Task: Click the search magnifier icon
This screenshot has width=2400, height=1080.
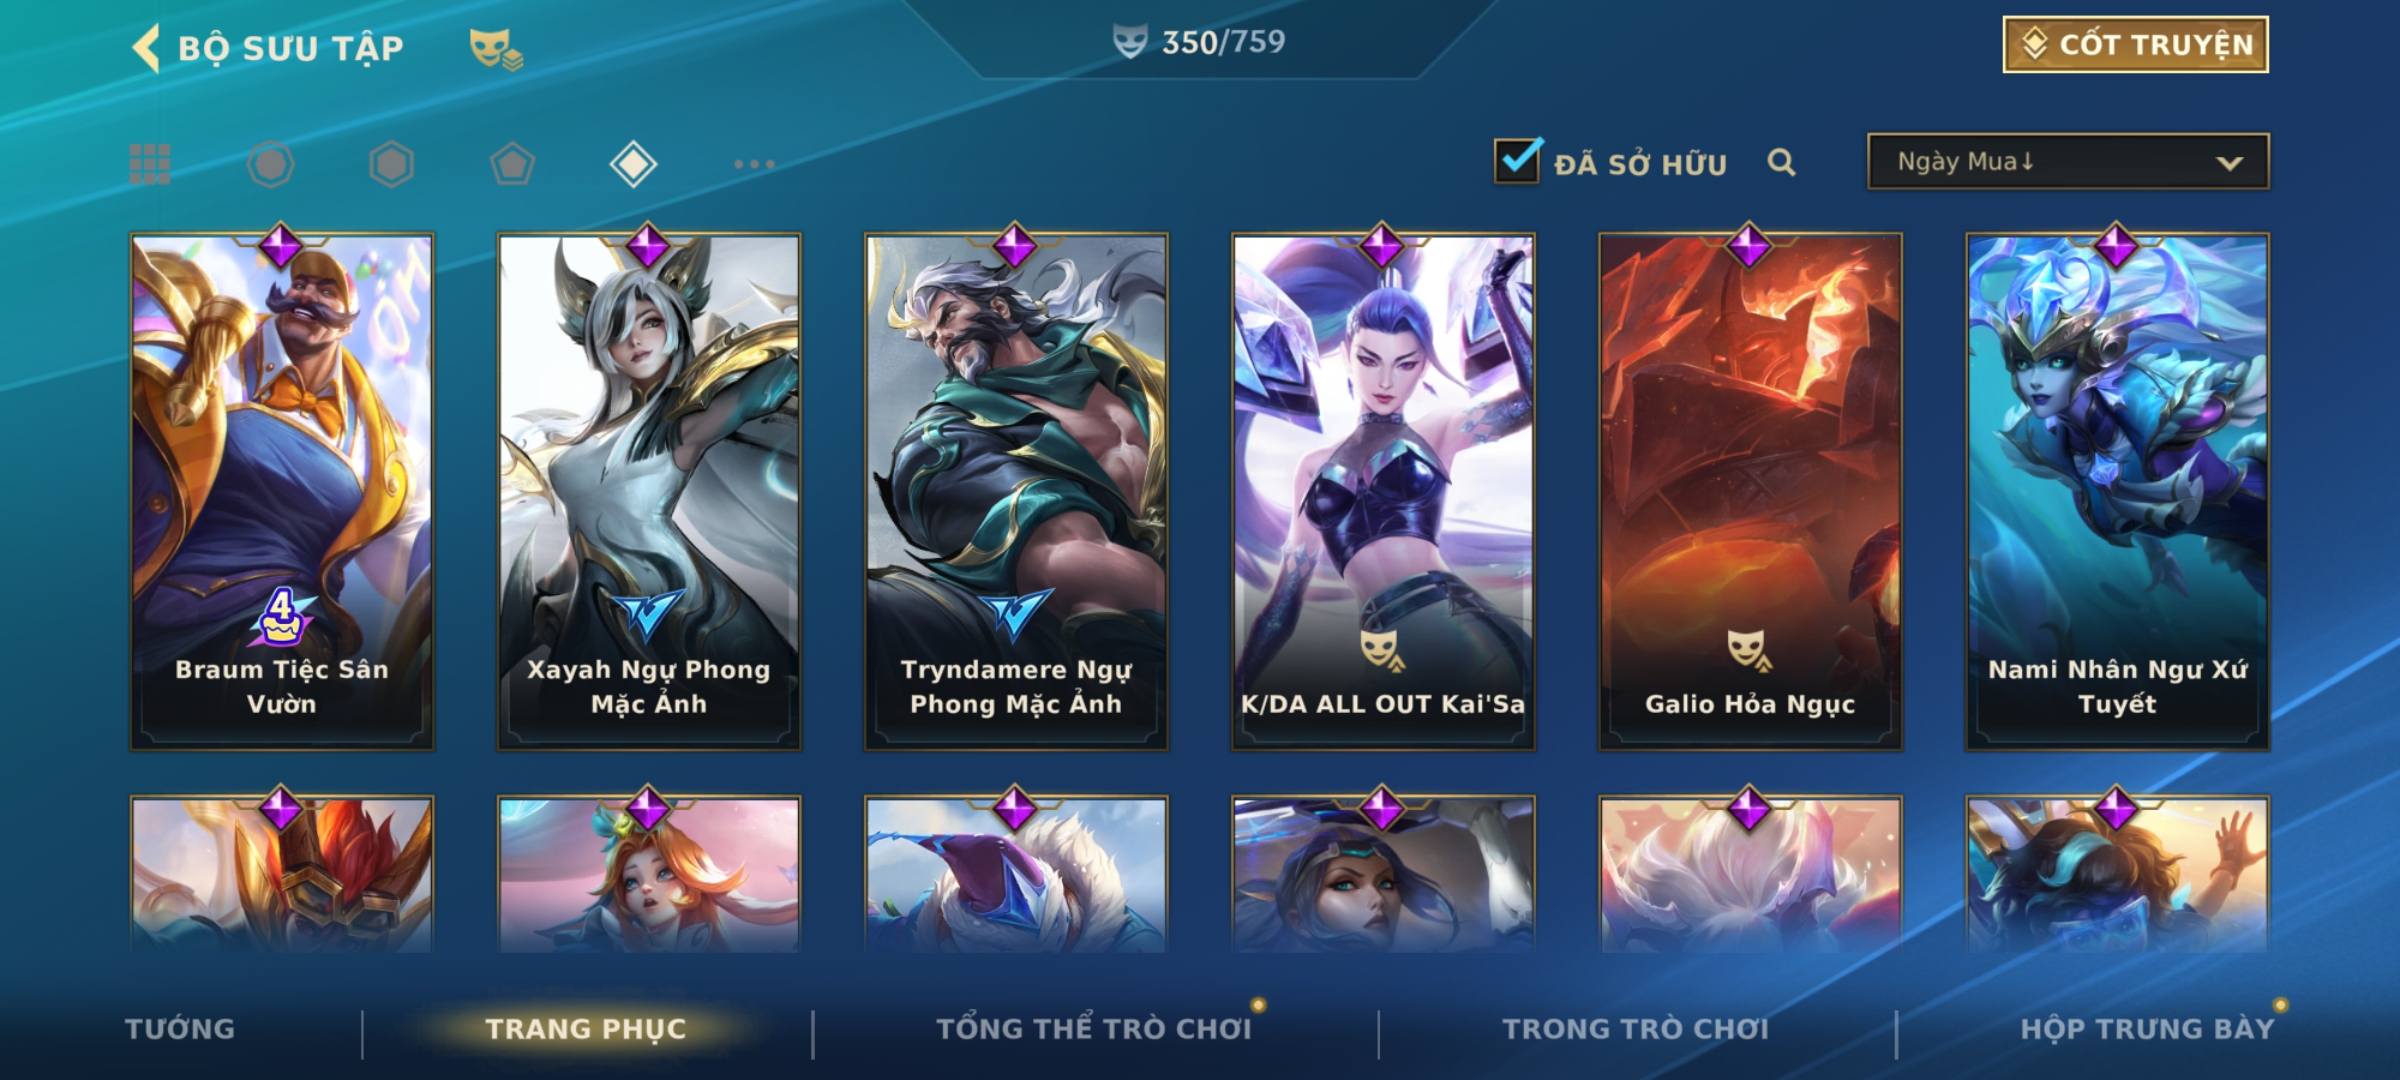Action: (x=1781, y=162)
